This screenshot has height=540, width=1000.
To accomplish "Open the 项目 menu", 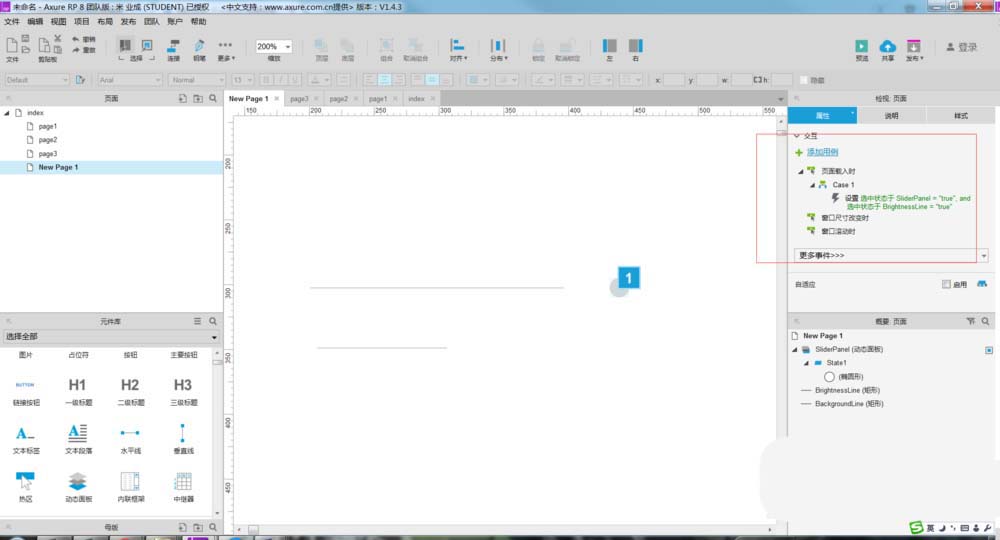I will 82,22.
